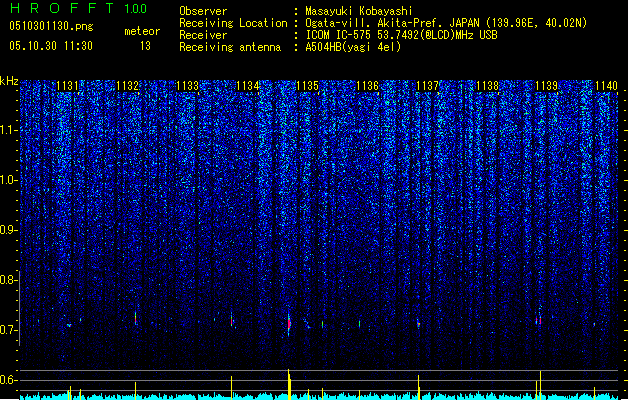Click the yellow intensity spike near 1139

(540, 385)
